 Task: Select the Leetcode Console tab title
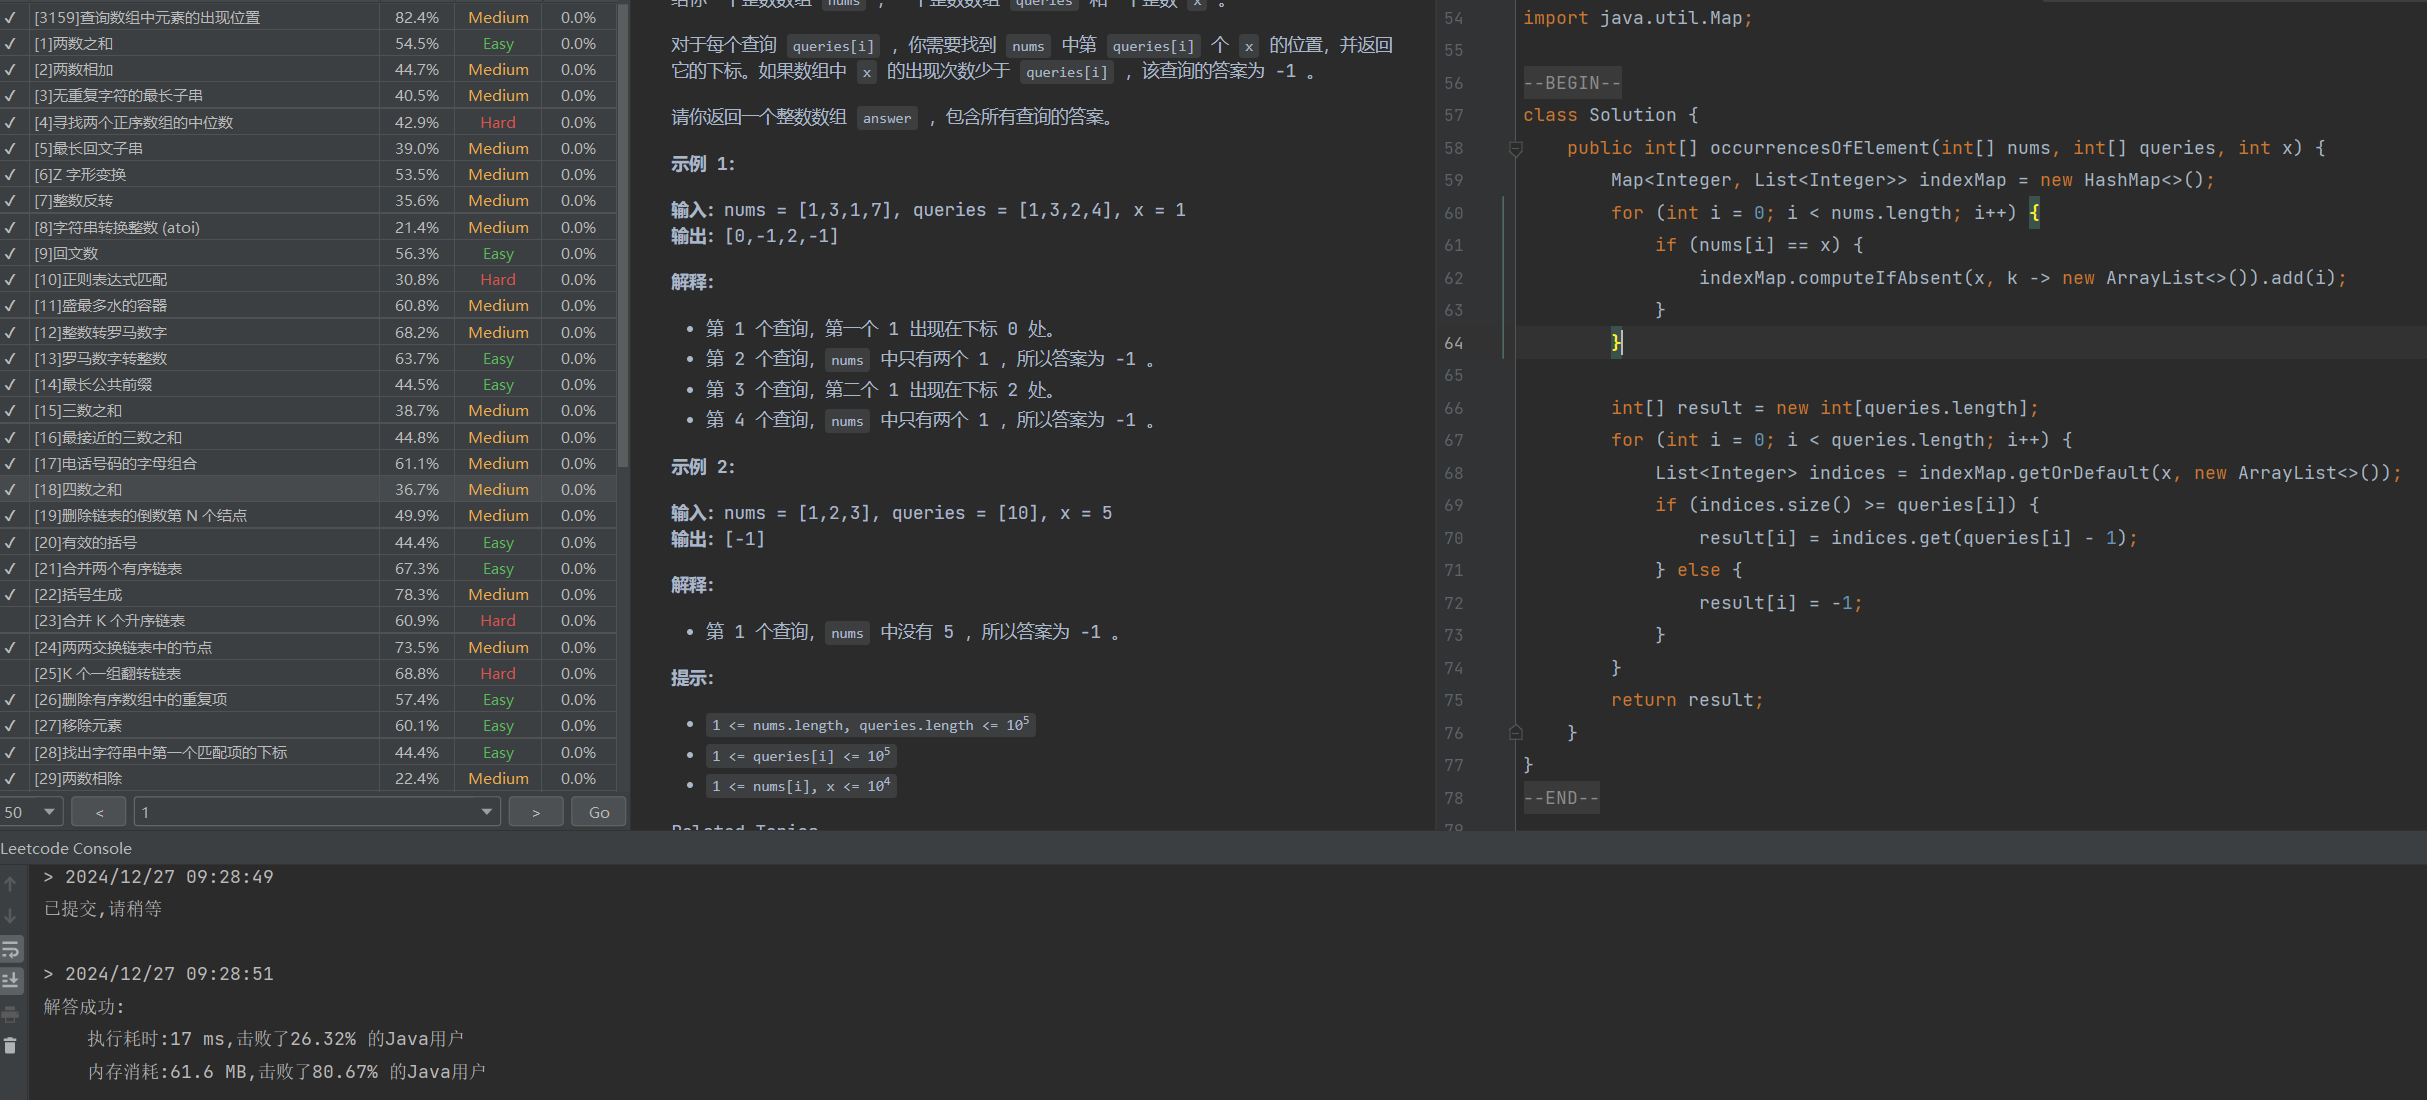coord(66,848)
